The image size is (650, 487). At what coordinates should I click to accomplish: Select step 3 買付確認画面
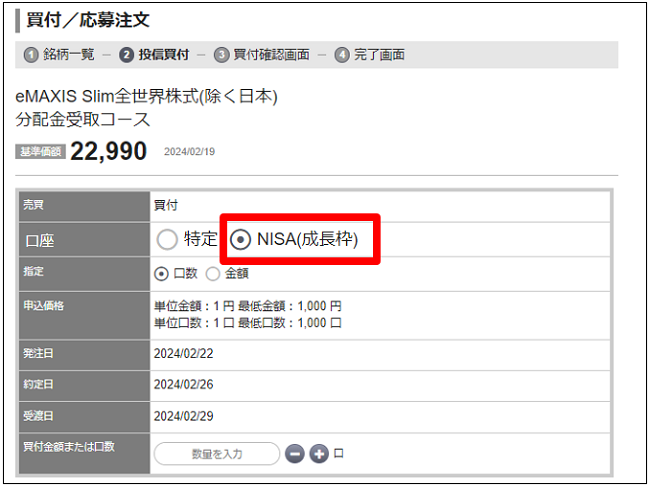(262, 55)
